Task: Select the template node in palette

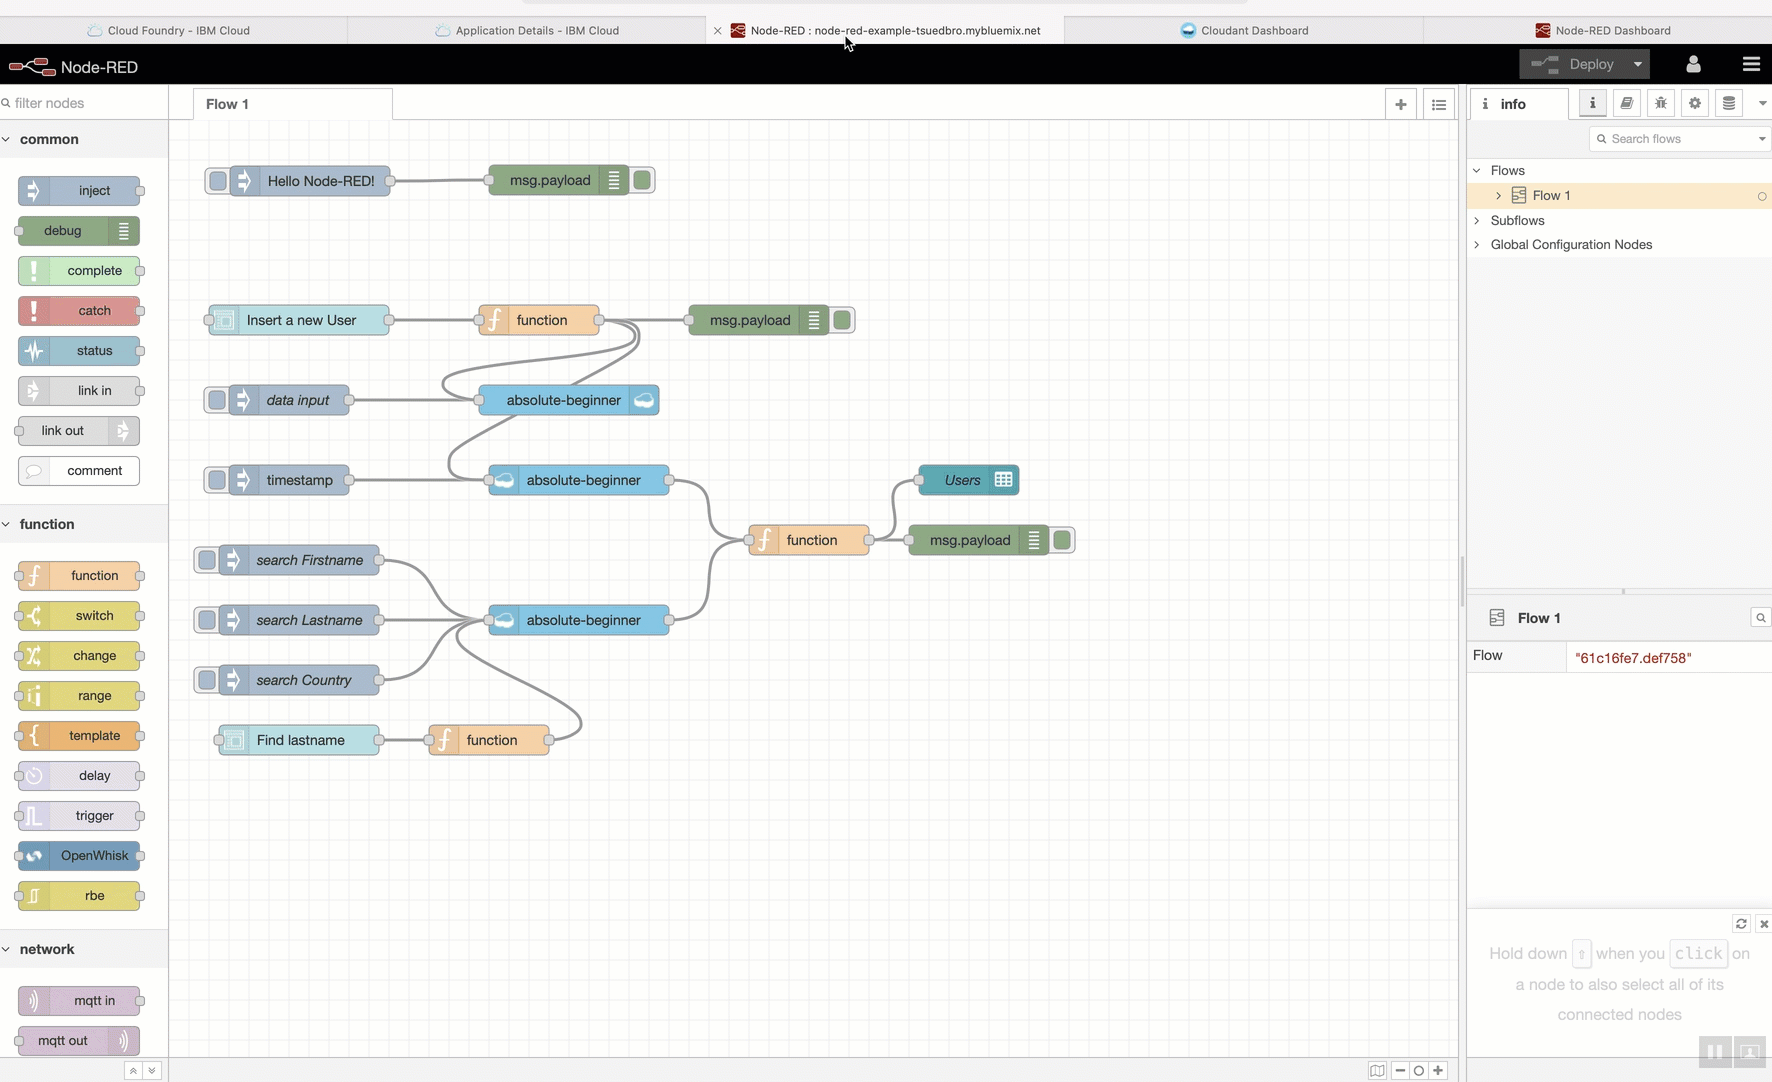Action: 79,735
